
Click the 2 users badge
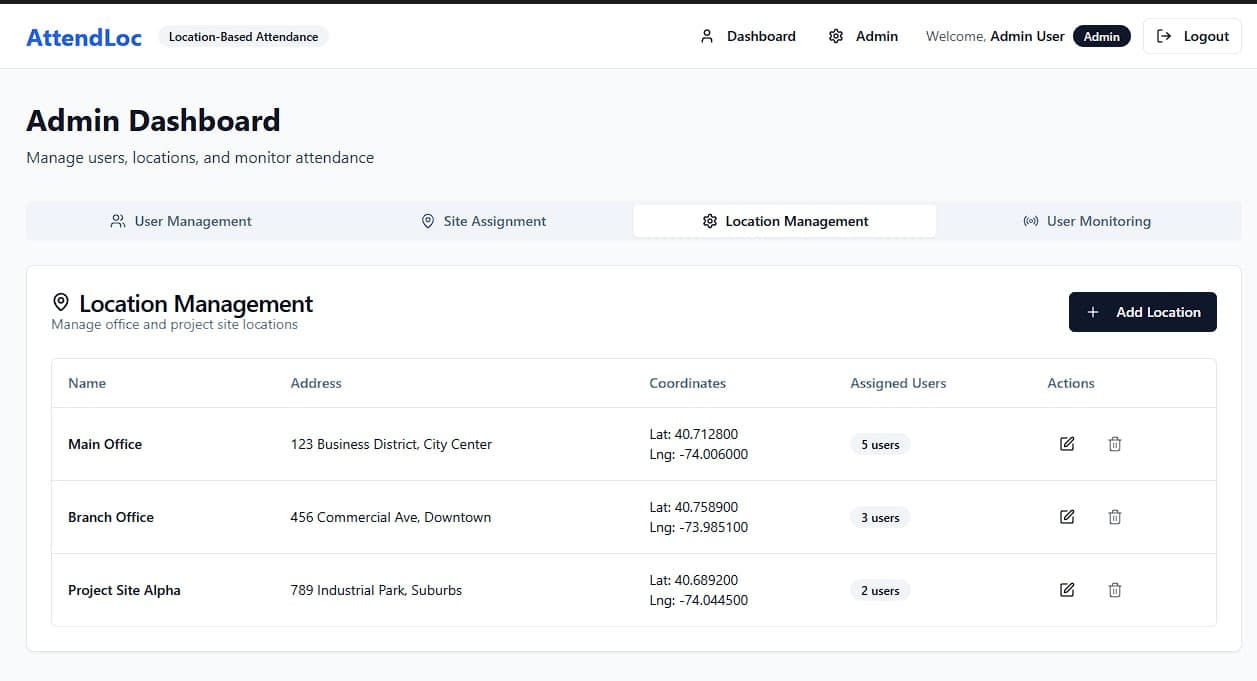pyautogui.click(x=880, y=591)
